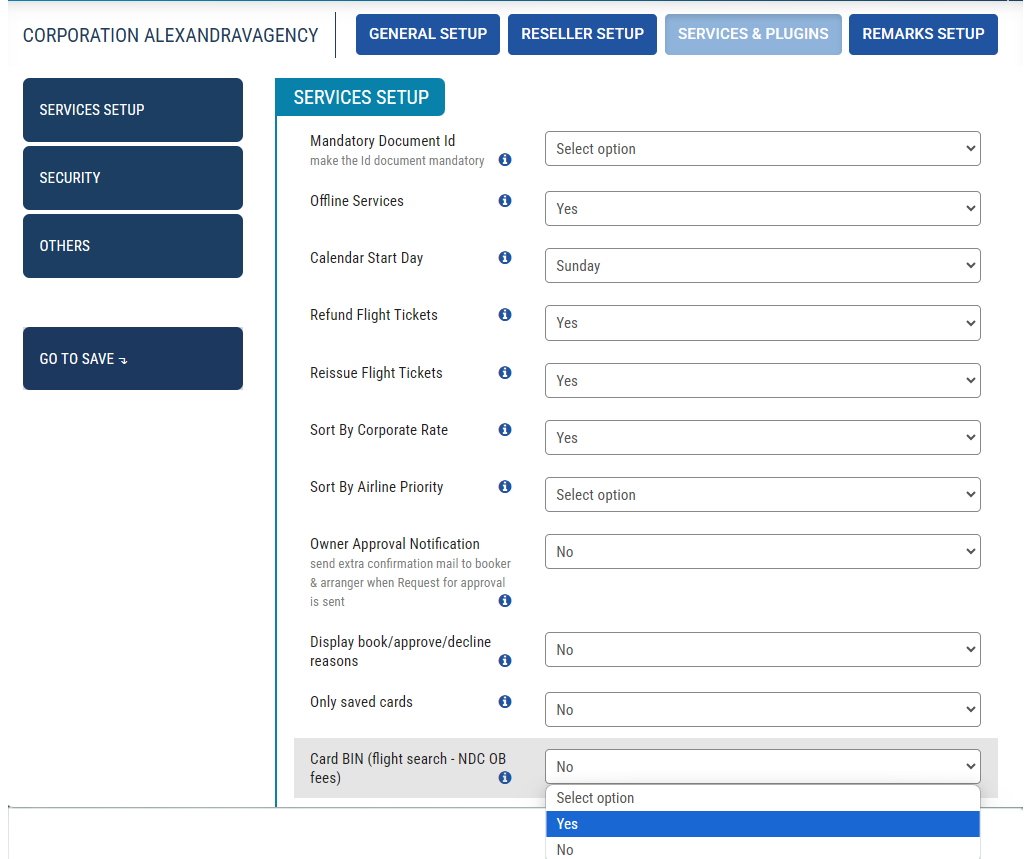The width and height of the screenshot is (1031, 859).
Task: Go to the Reseller Setup tab
Action: pyautogui.click(x=582, y=34)
